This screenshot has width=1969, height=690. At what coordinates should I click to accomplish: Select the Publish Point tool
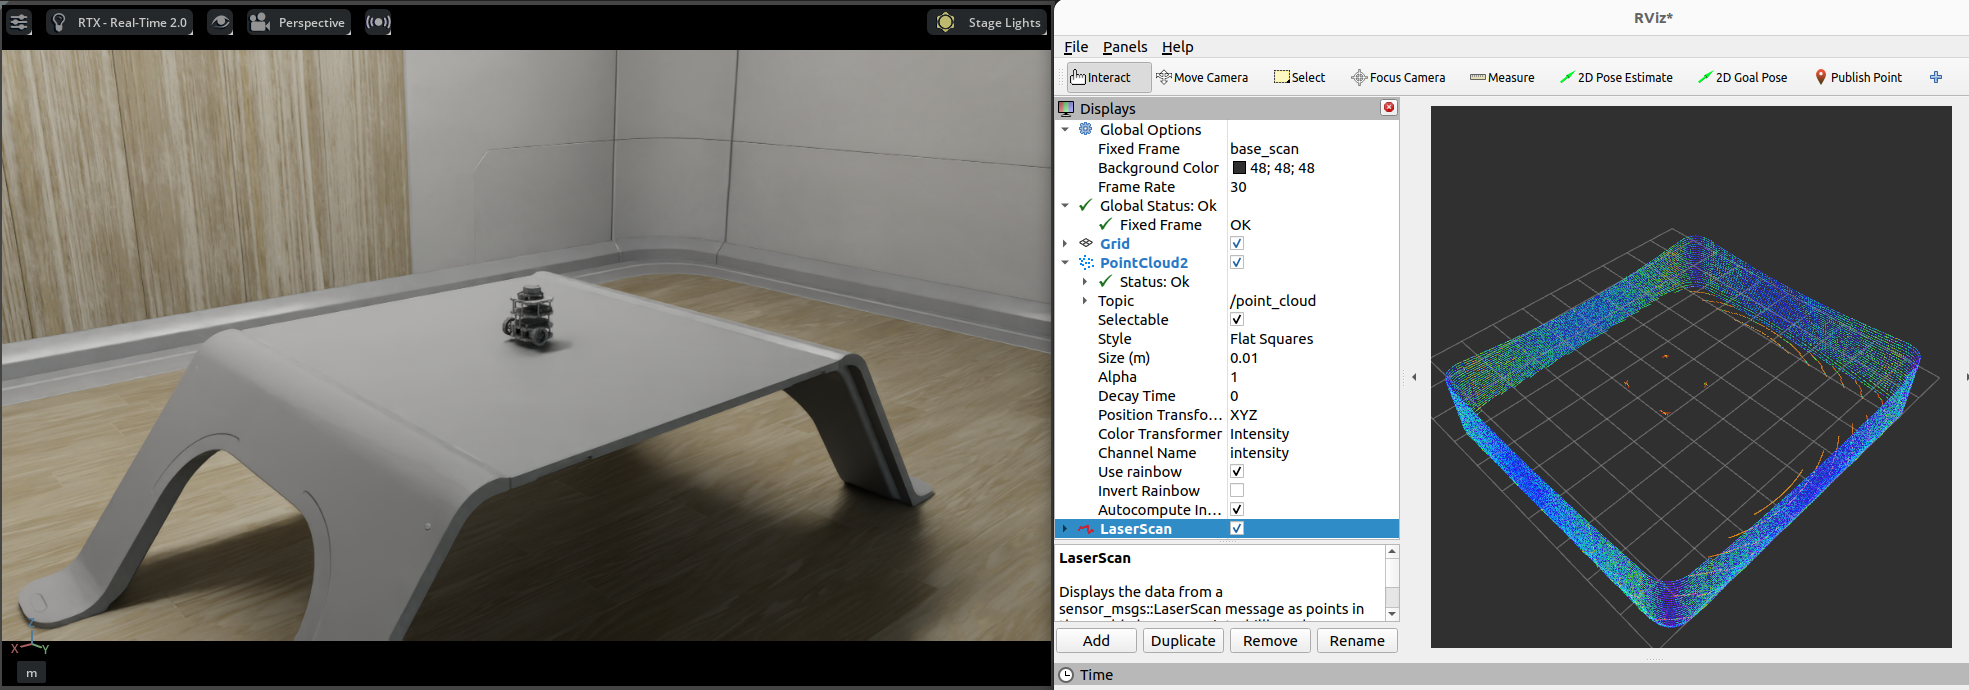(1858, 77)
